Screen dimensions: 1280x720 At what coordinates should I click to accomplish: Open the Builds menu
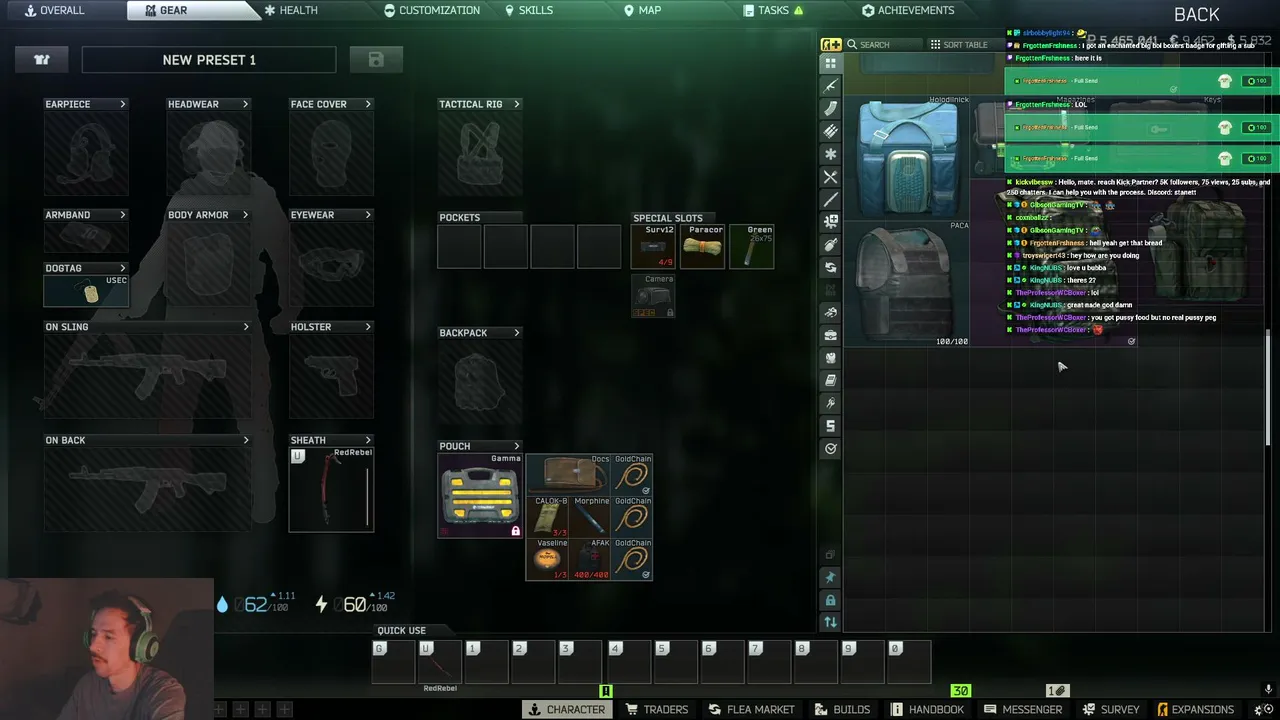843,709
